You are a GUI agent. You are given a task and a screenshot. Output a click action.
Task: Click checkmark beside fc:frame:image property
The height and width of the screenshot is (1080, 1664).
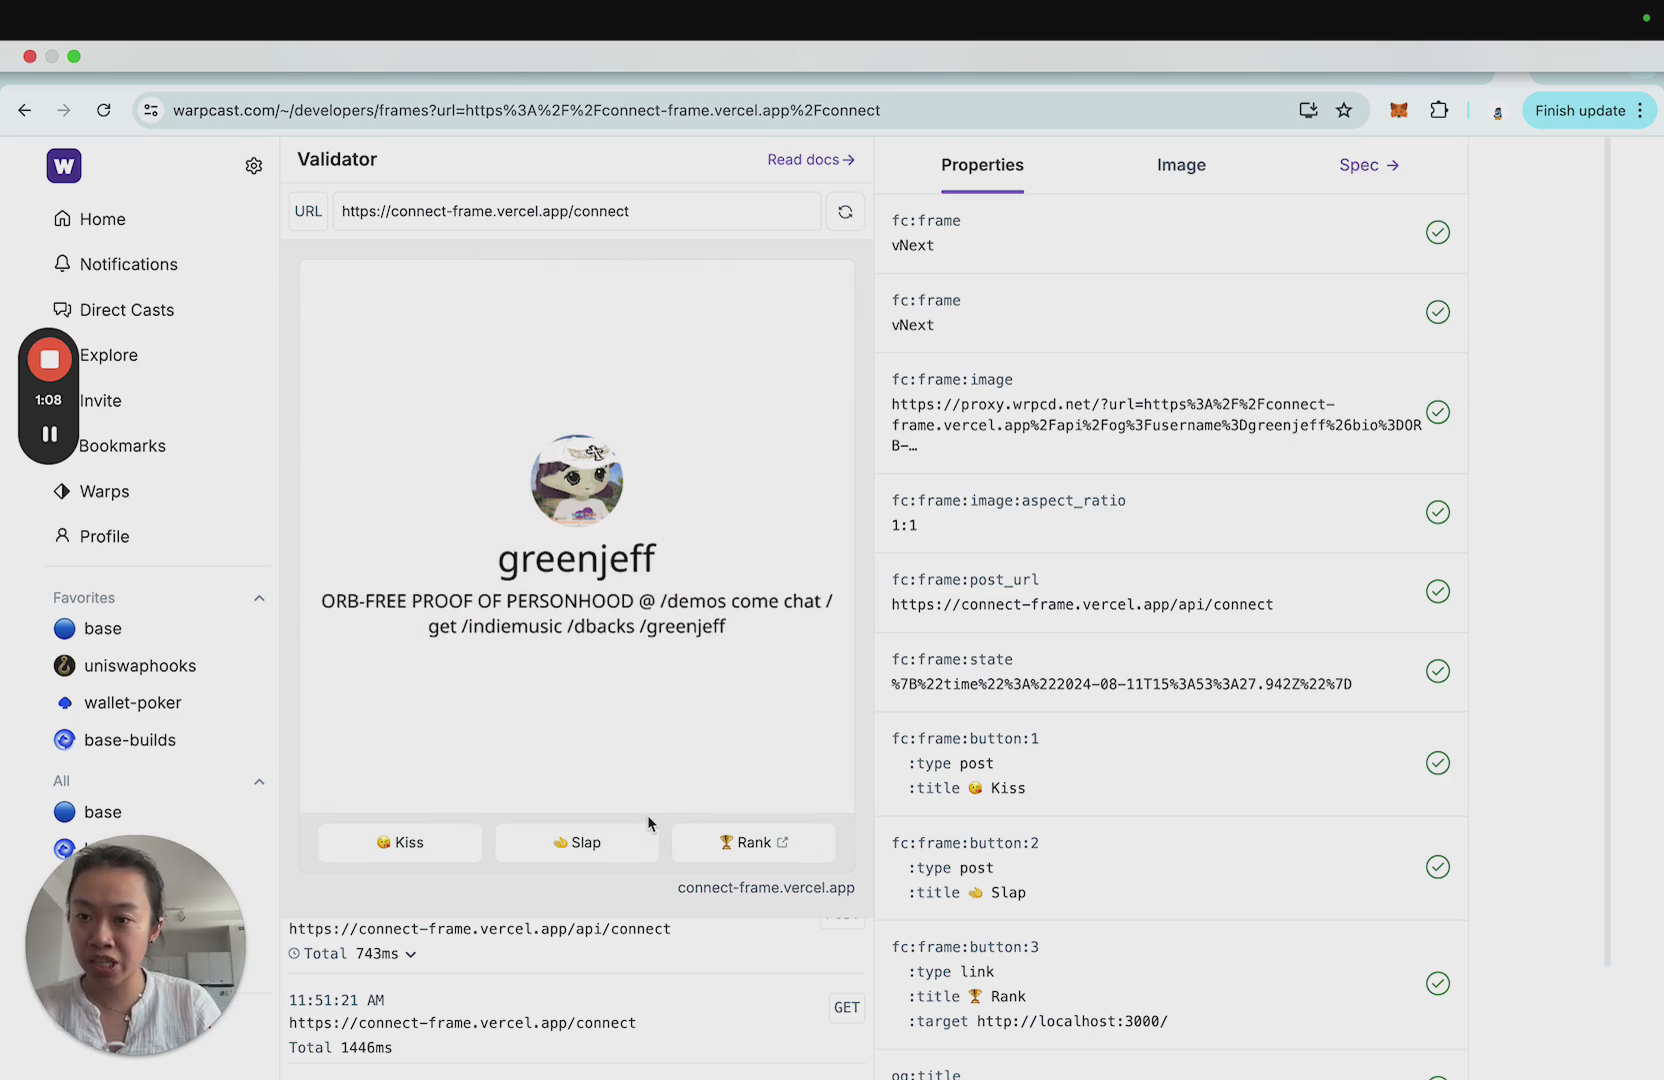coord(1438,412)
